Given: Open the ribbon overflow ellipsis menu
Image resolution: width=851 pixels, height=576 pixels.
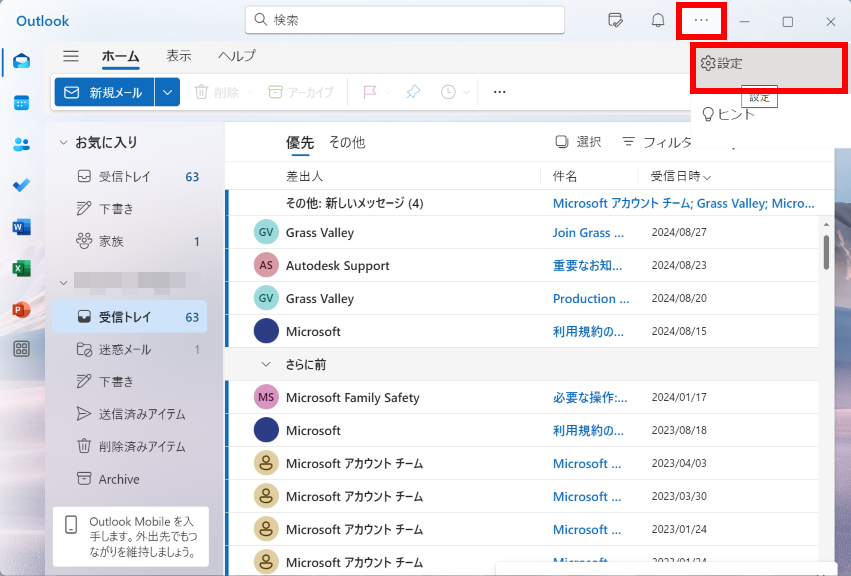Looking at the screenshot, I should point(500,92).
